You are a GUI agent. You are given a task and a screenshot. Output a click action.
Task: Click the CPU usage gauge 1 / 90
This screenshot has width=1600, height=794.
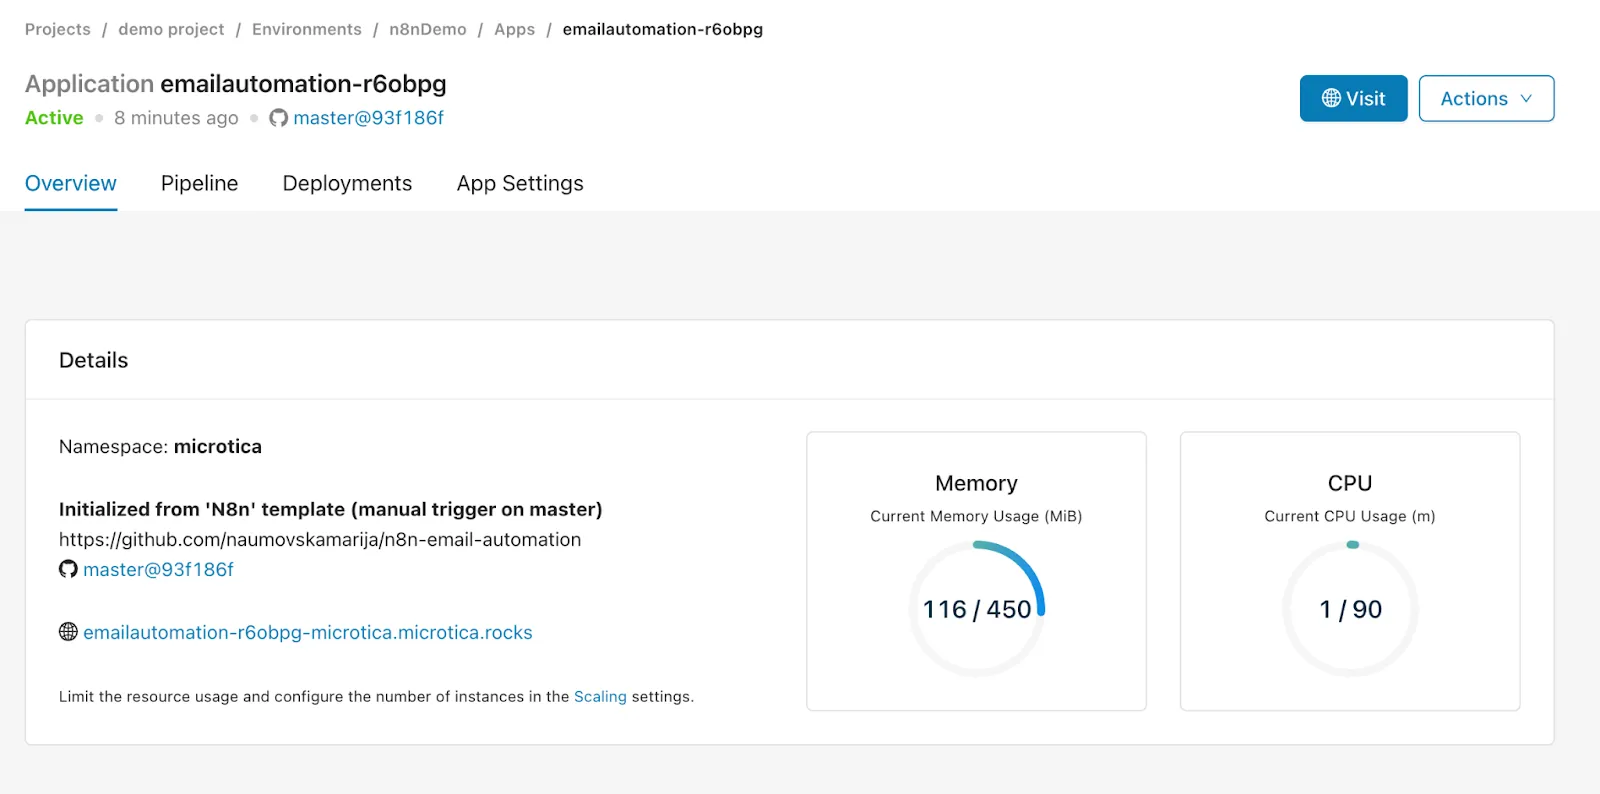pos(1350,609)
